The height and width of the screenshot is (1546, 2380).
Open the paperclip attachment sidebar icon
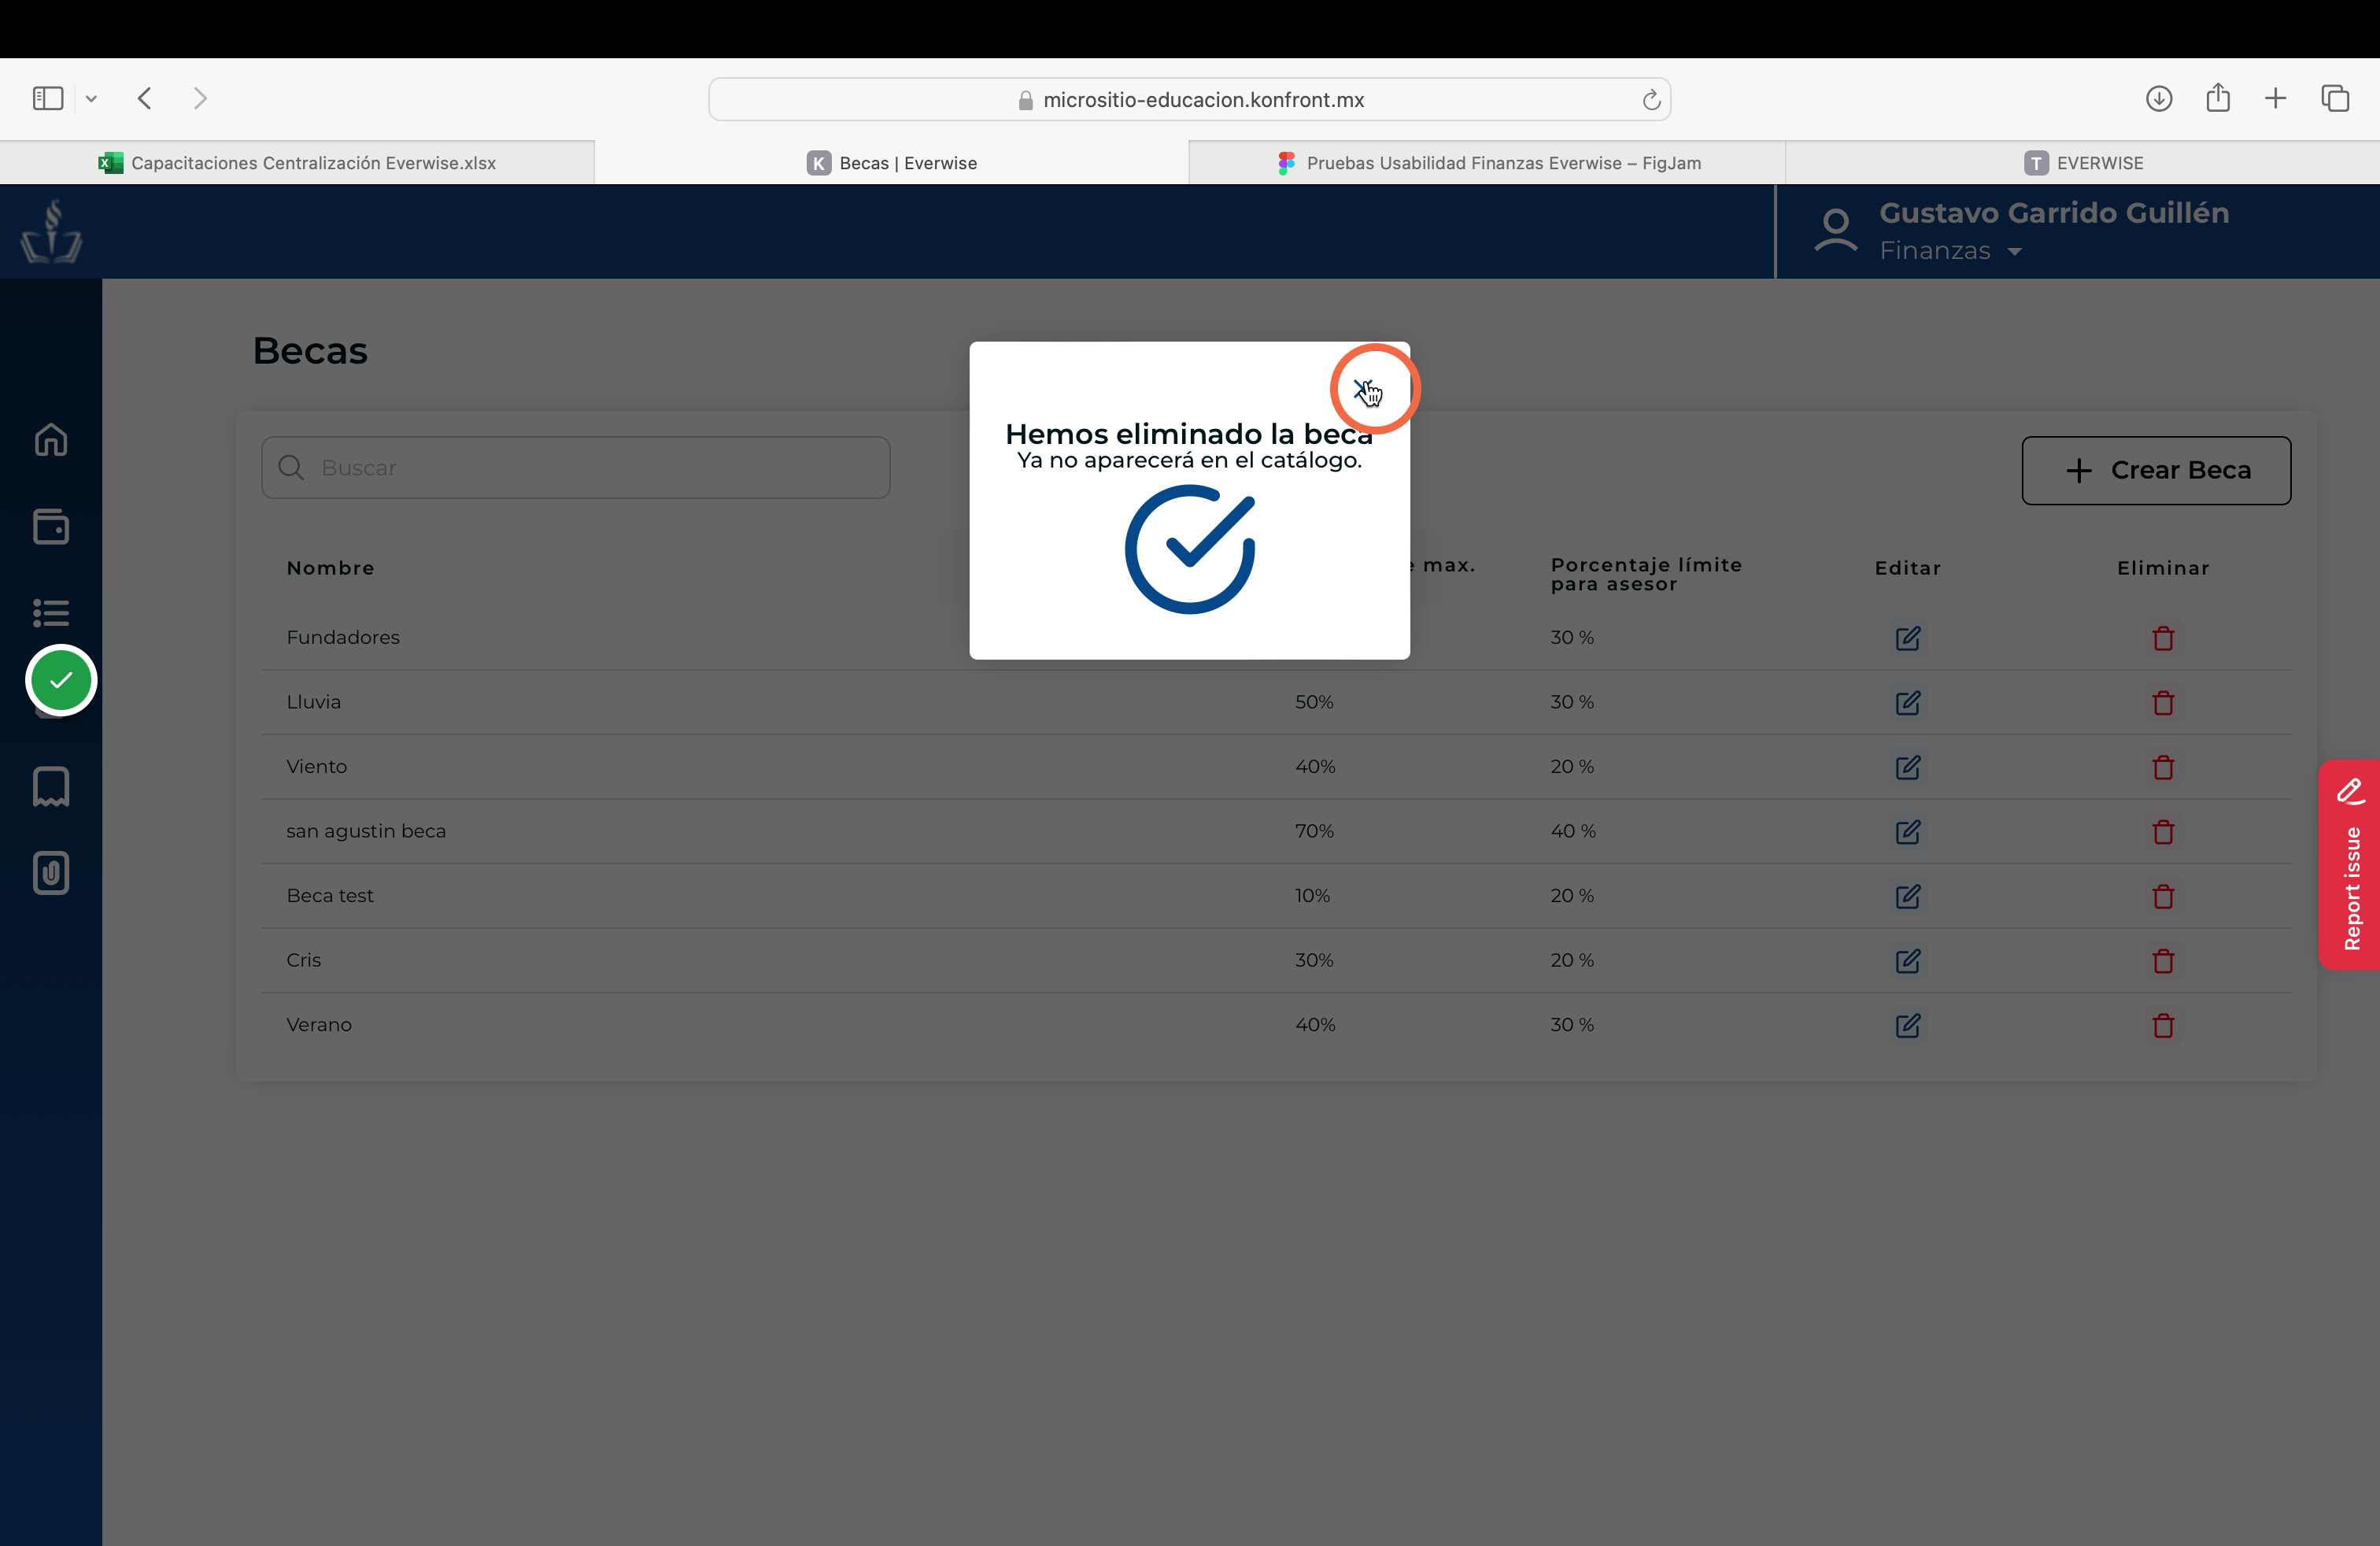point(51,873)
